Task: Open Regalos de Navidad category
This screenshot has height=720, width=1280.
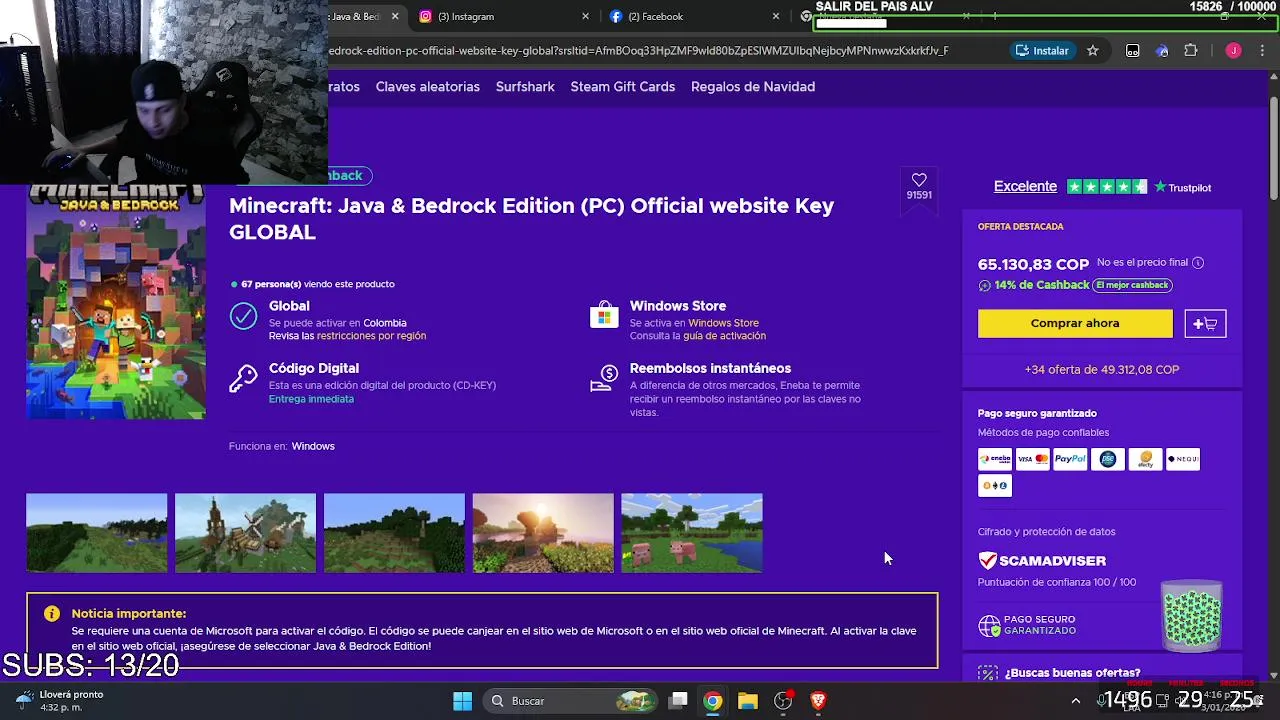Action: [x=753, y=87]
